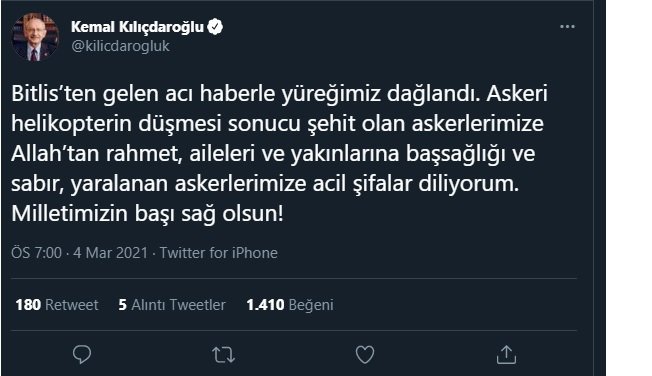Click the text Milletimizin başı sağ olsun!
This screenshot has height=376, width=652.
[x=147, y=214]
